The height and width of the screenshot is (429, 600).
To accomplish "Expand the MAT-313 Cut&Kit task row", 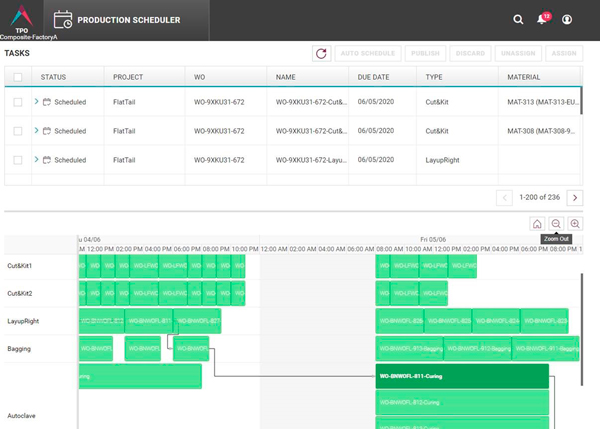I will pos(36,101).
